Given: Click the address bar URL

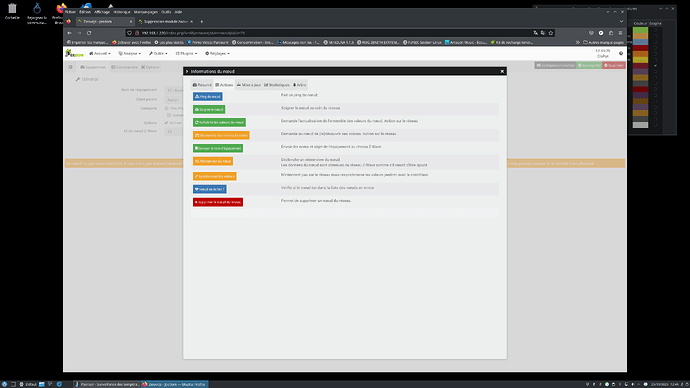Looking at the screenshot, I should point(193,33).
